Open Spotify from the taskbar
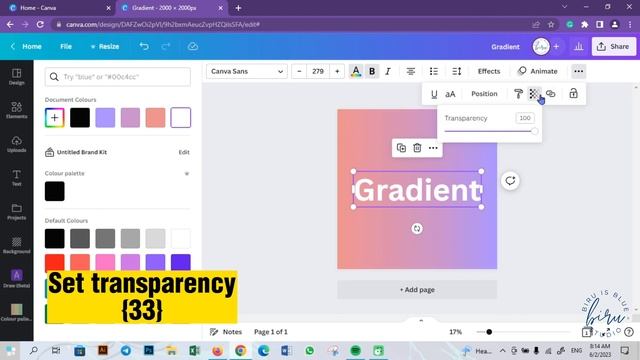The image size is (640, 360). [x=356, y=351]
